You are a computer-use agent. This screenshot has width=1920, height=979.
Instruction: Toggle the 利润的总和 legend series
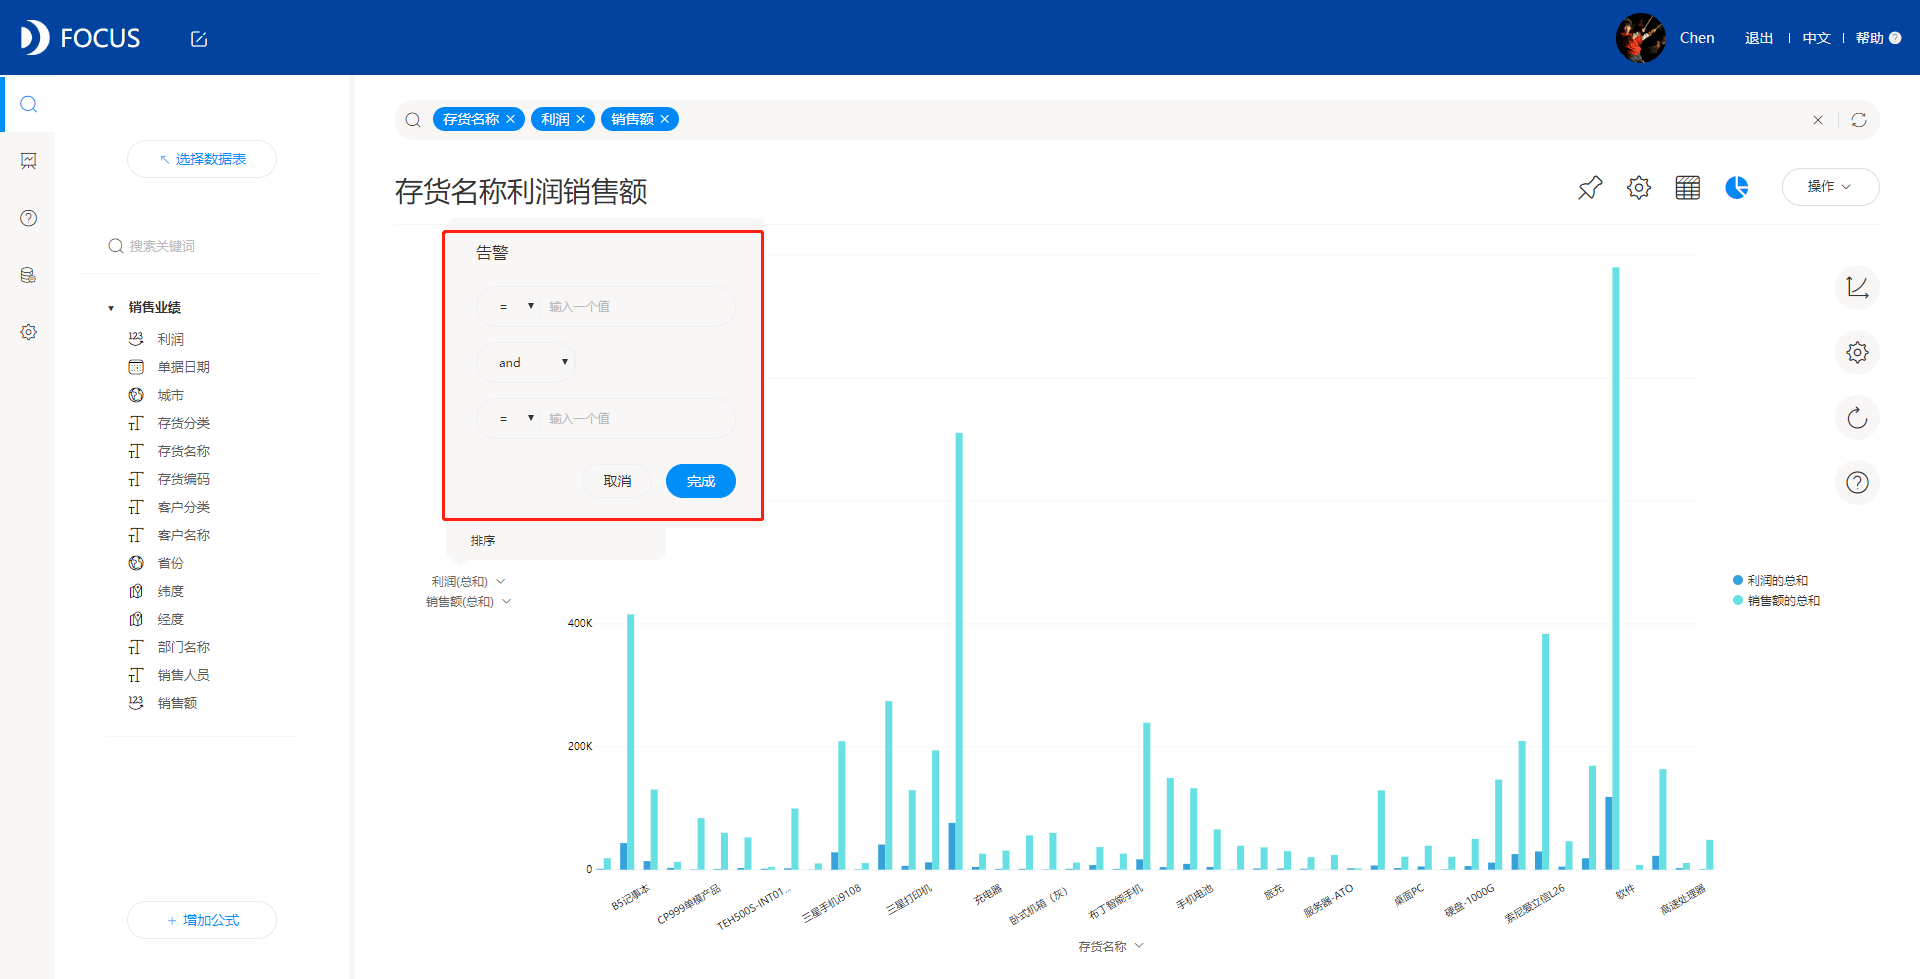1770,580
